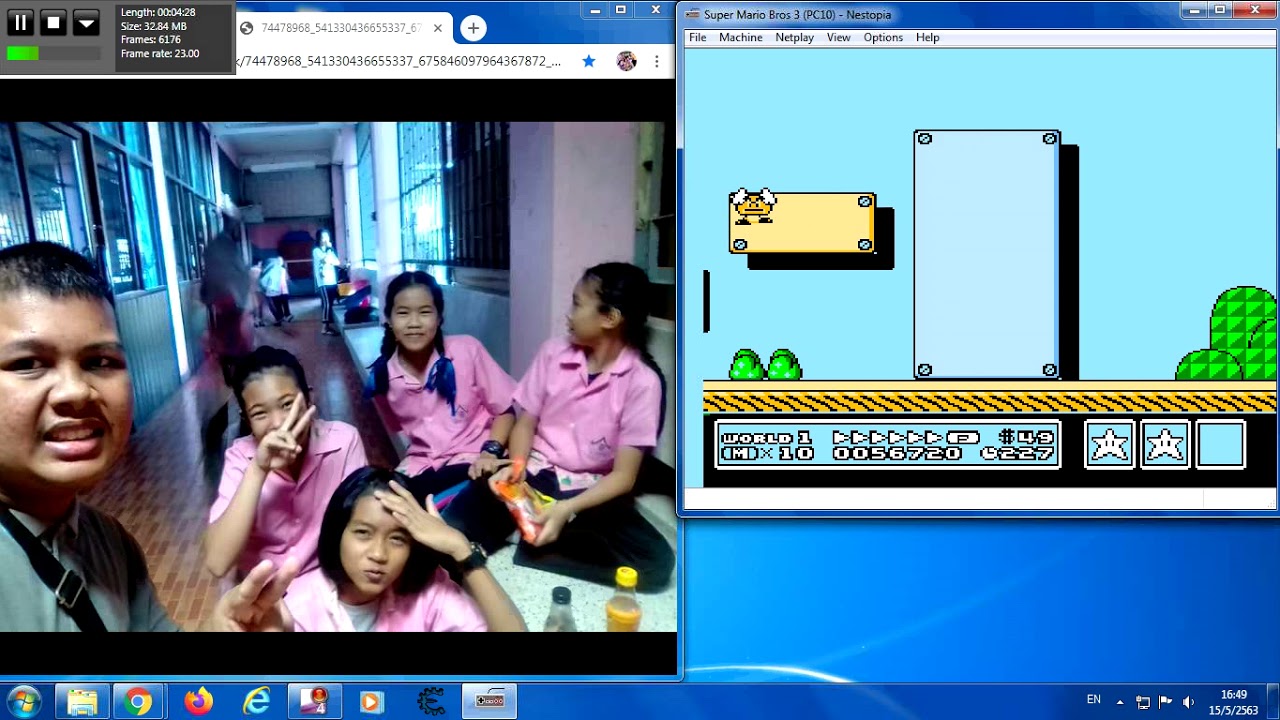Click the timer showing 227
This screenshot has width=1280, height=720.
(1018, 454)
